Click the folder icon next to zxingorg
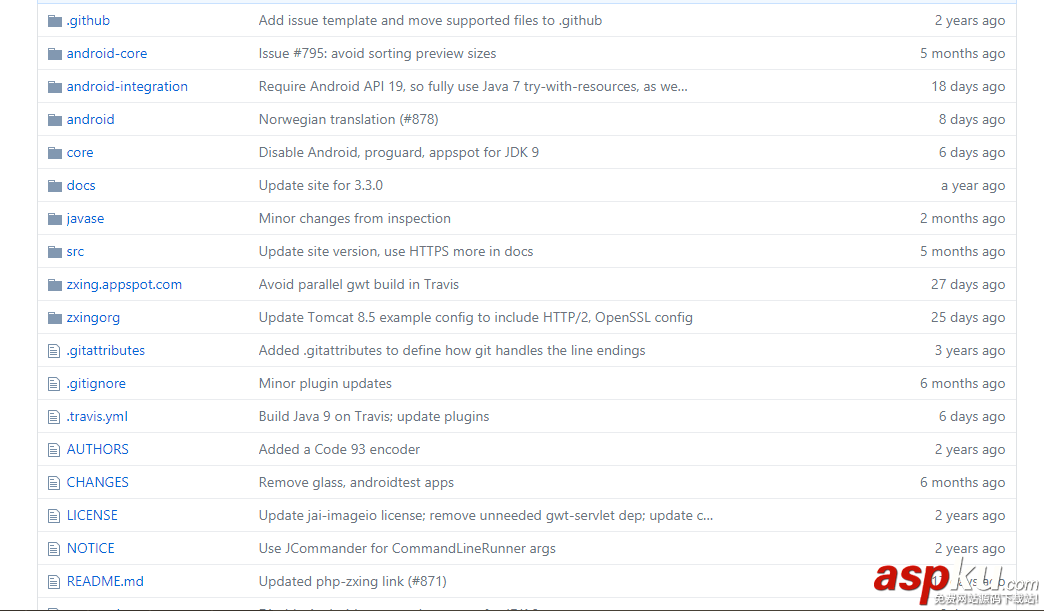The width and height of the screenshot is (1044, 611). pyautogui.click(x=55, y=318)
